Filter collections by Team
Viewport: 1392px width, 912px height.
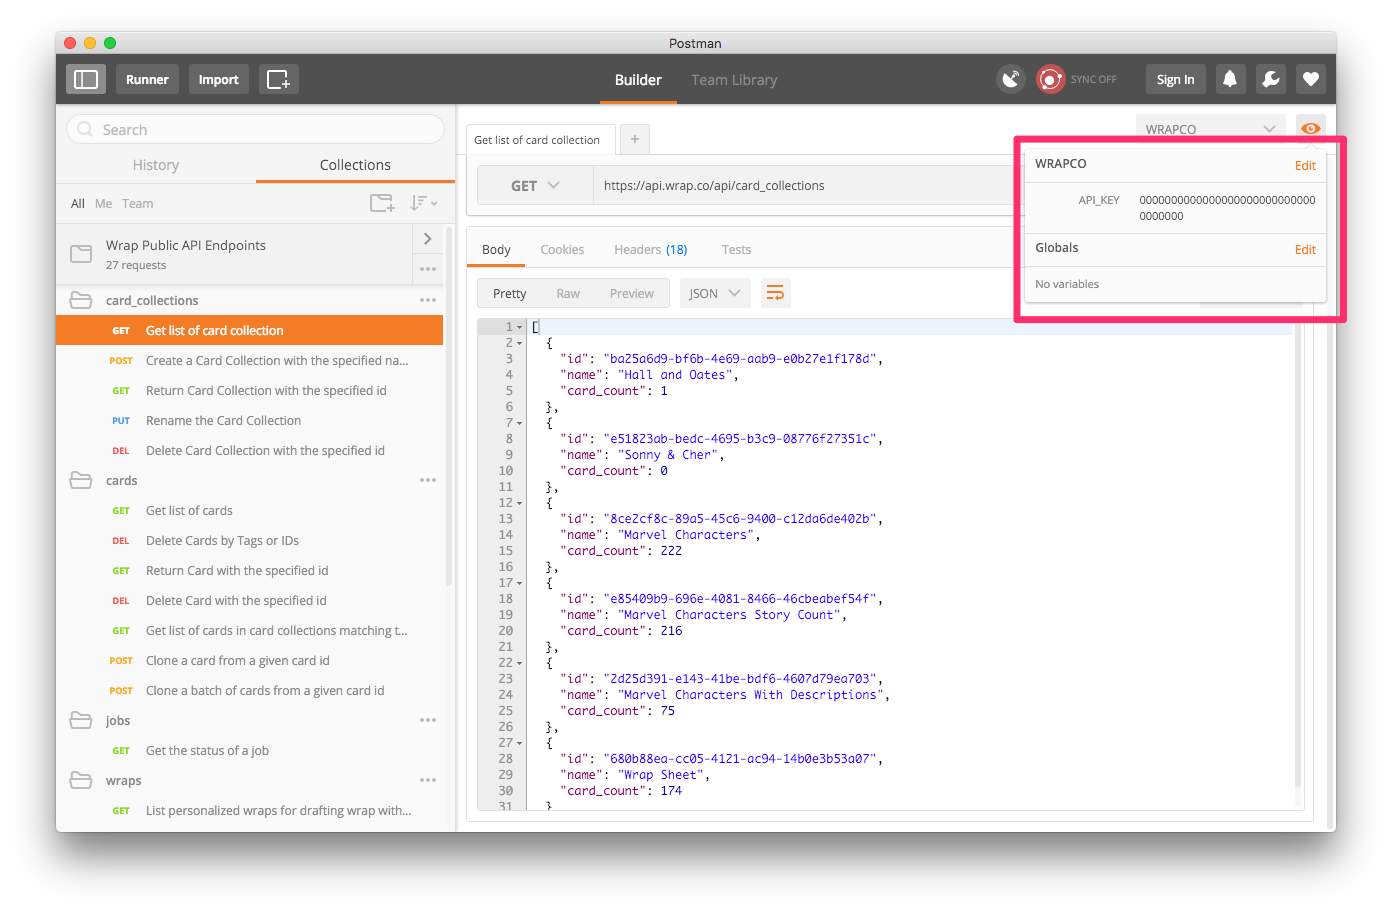pyautogui.click(x=138, y=203)
